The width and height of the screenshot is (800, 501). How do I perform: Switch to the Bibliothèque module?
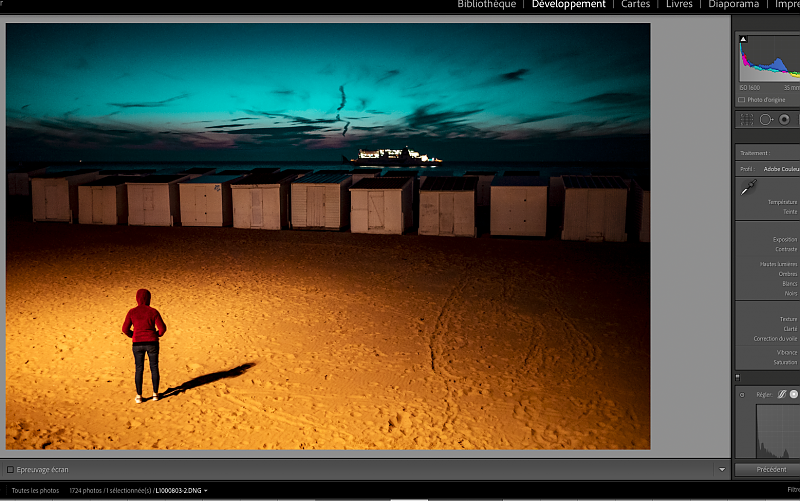tap(486, 5)
